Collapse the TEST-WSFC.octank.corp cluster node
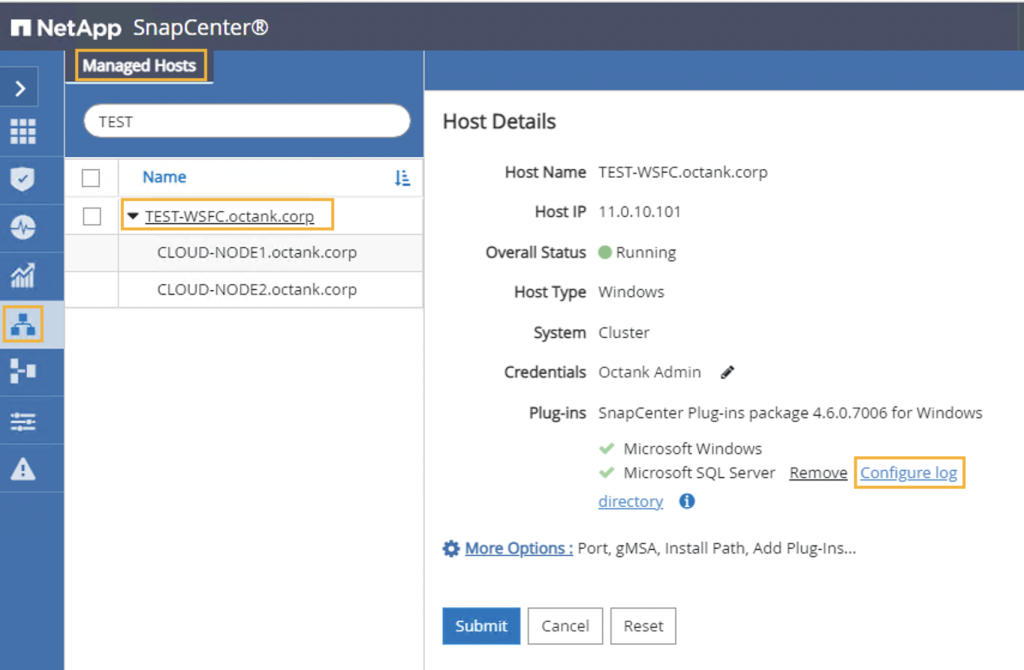This screenshot has width=1024, height=670. (x=132, y=215)
